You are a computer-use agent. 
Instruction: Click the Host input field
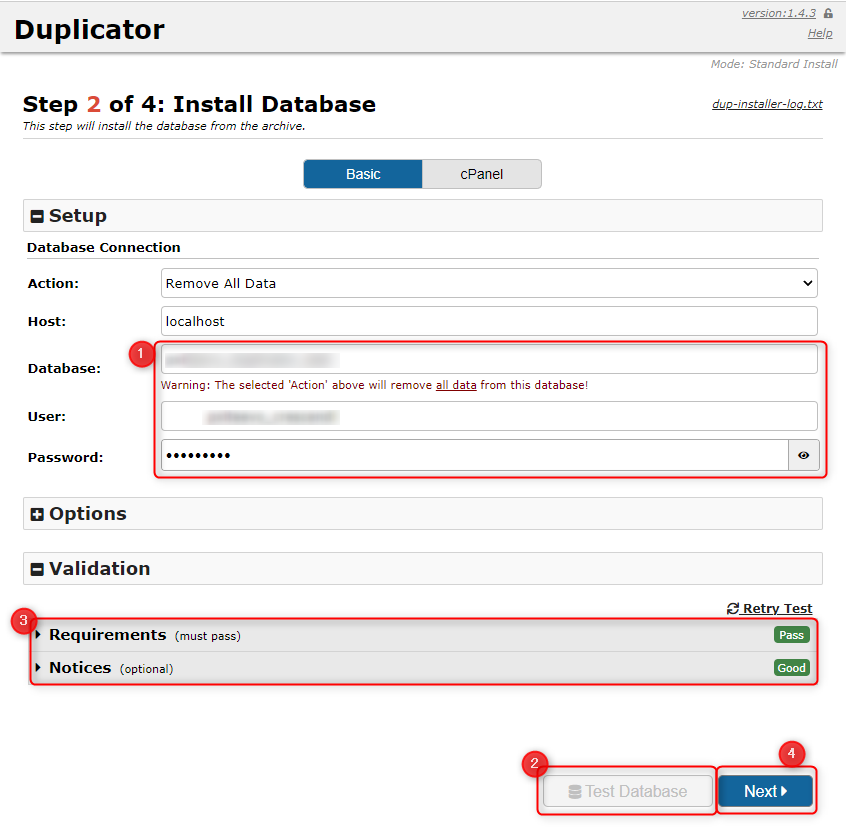[489, 321]
